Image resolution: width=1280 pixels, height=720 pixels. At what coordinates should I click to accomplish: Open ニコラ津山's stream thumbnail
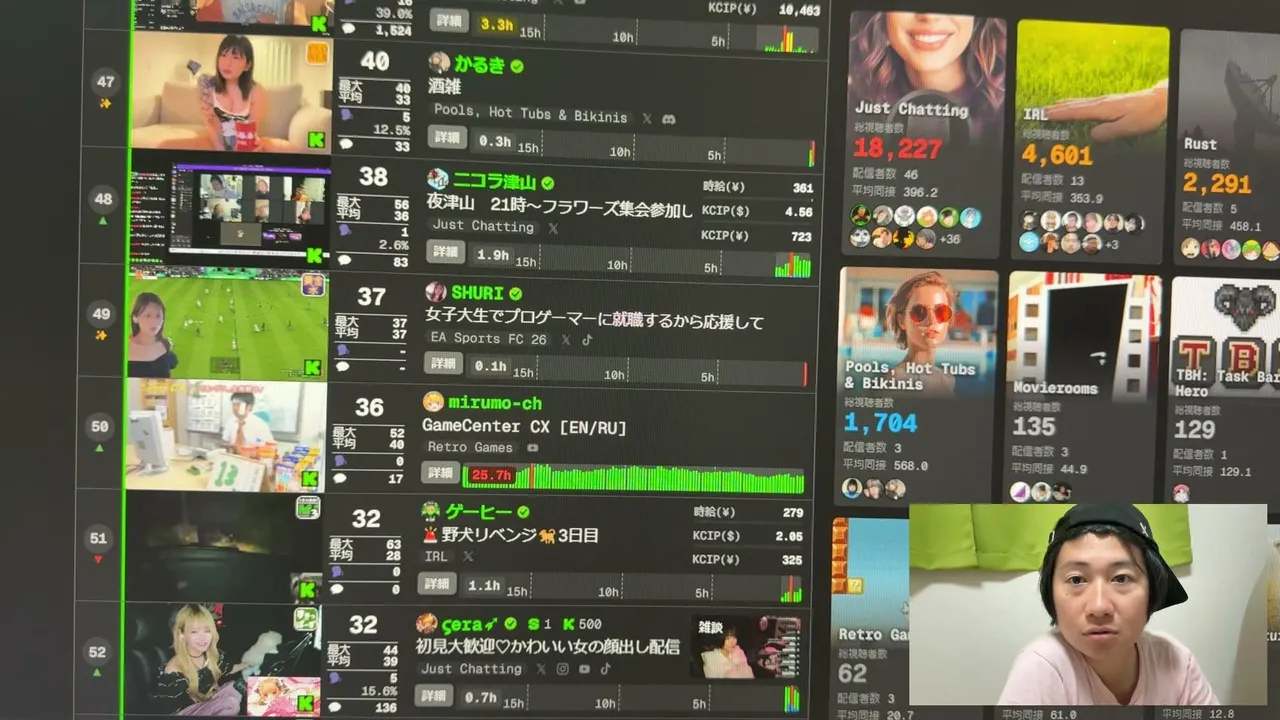click(228, 209)
